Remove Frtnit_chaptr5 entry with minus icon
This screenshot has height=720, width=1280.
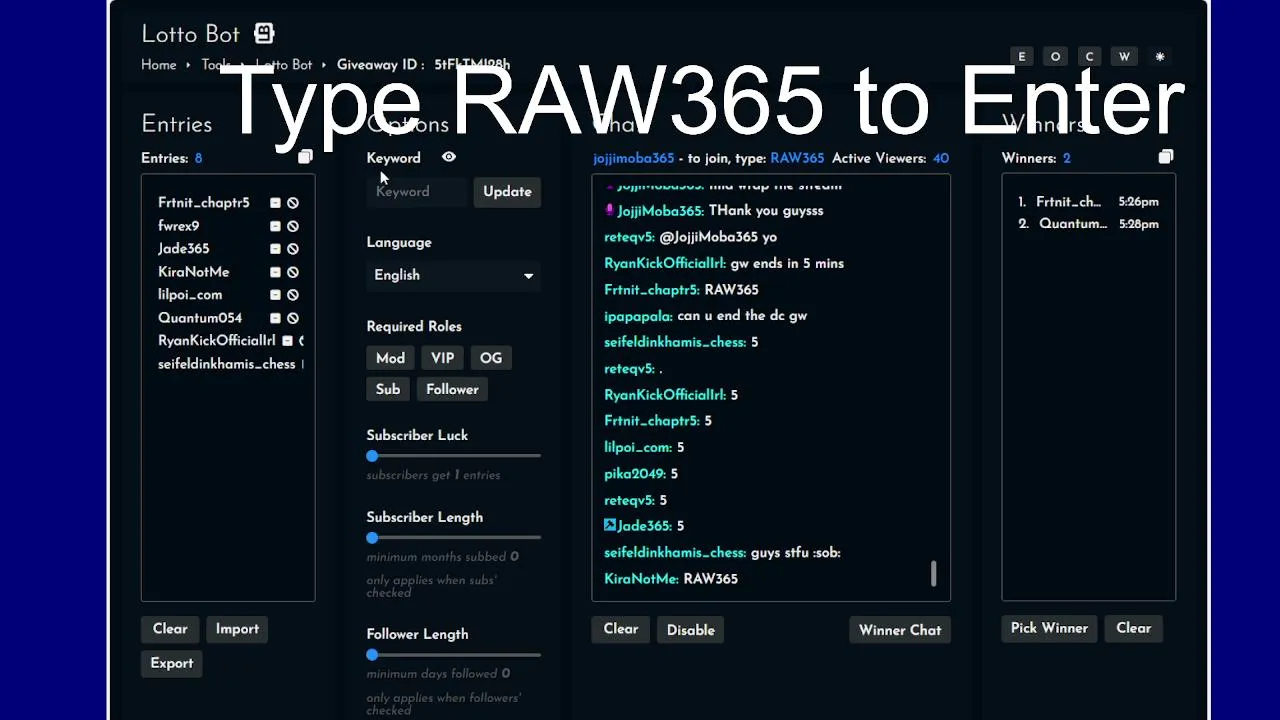[x=275, y=203]
